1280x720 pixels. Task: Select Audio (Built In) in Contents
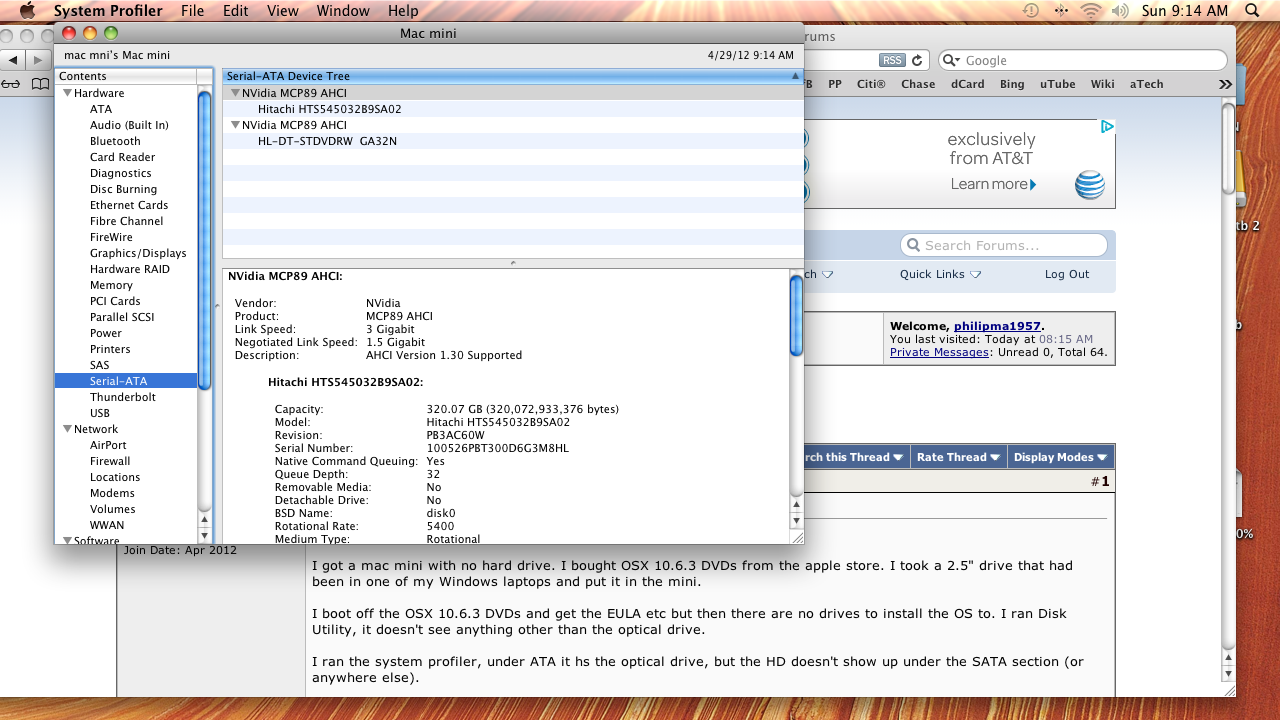[x=129, y=125]
